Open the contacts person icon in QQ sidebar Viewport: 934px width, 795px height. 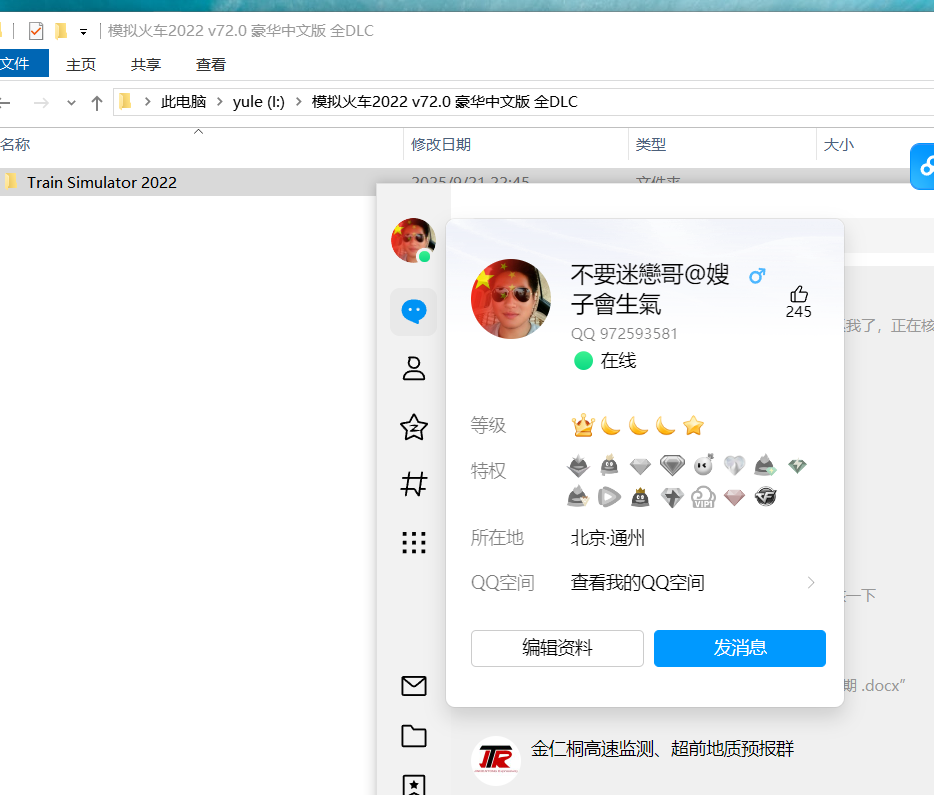pos(413,369)
